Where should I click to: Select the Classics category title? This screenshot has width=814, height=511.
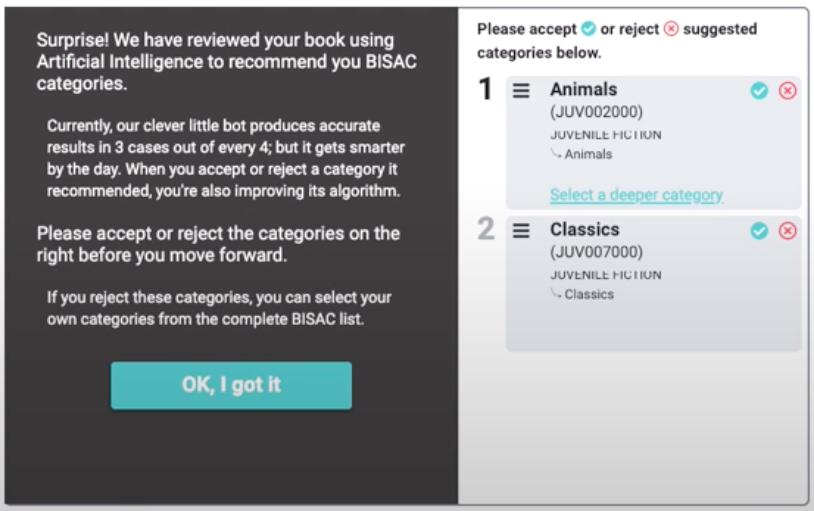point(584,230)
